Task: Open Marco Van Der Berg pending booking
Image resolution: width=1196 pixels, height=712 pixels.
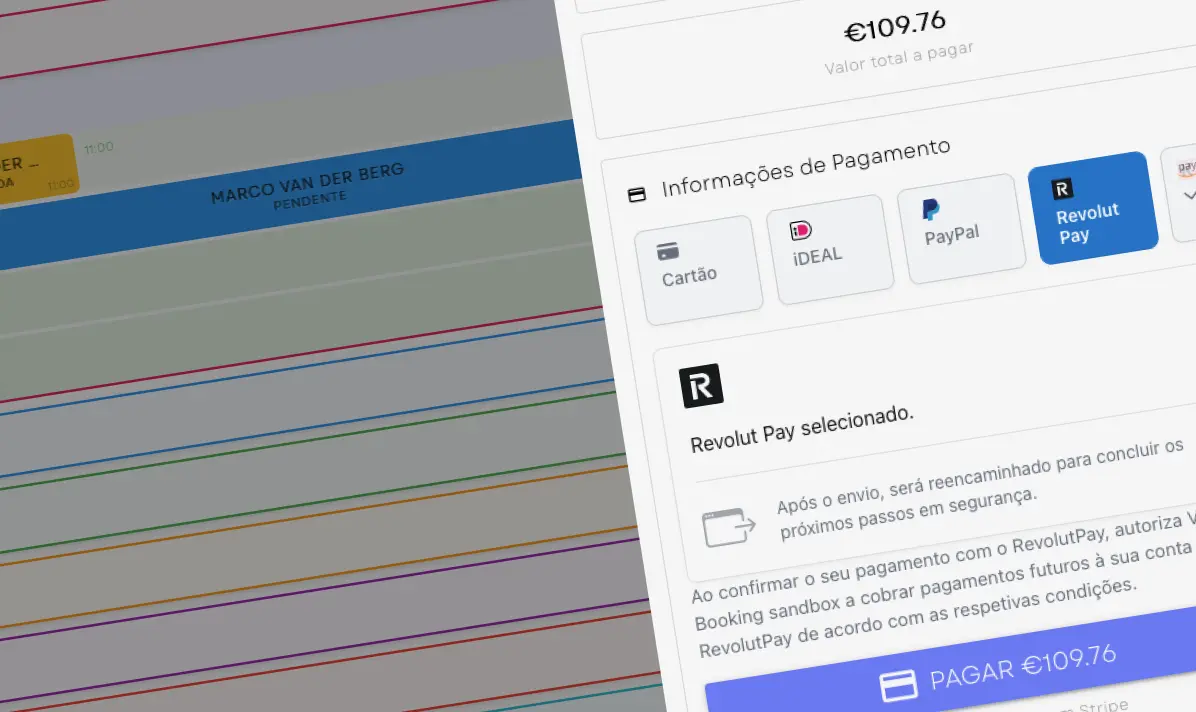Action: [x=290, y=194]
